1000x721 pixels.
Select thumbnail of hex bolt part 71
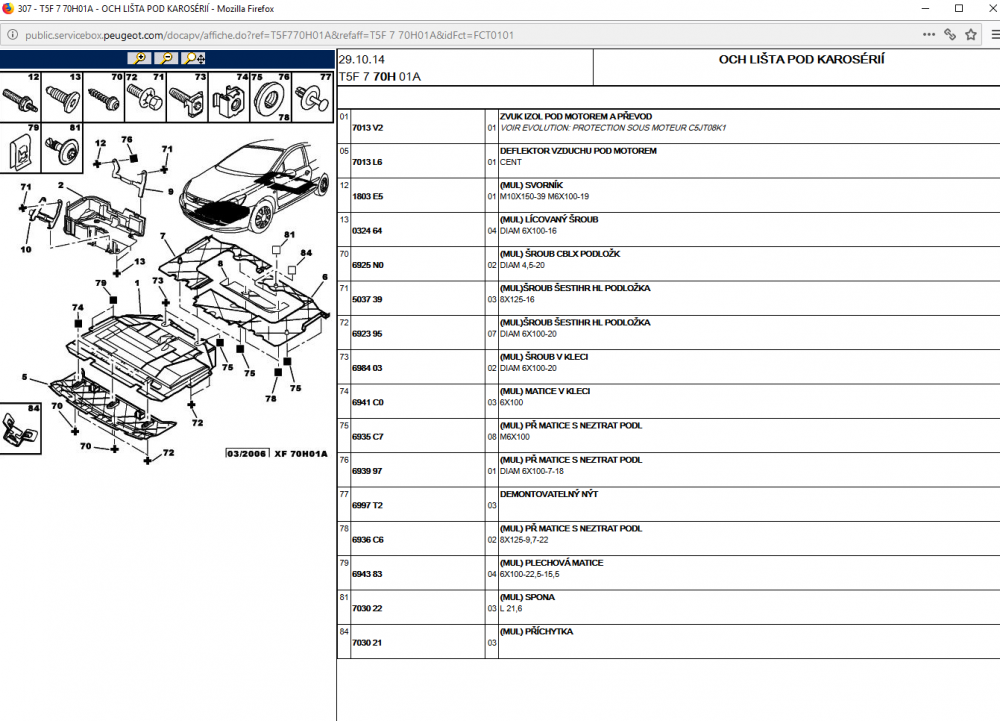[145, 97]
